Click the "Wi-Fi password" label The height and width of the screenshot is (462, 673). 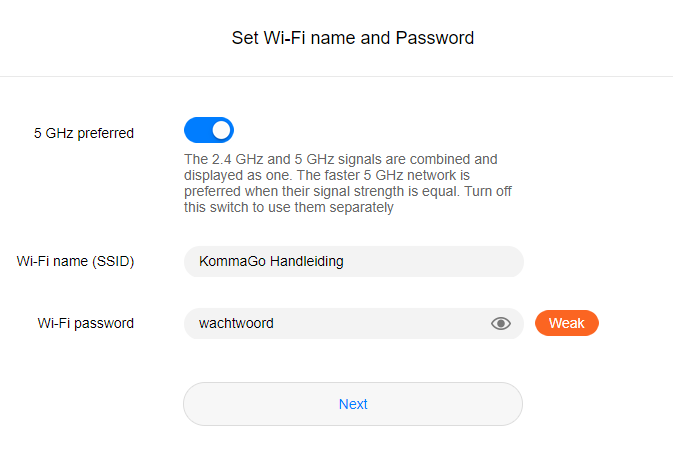86,323
